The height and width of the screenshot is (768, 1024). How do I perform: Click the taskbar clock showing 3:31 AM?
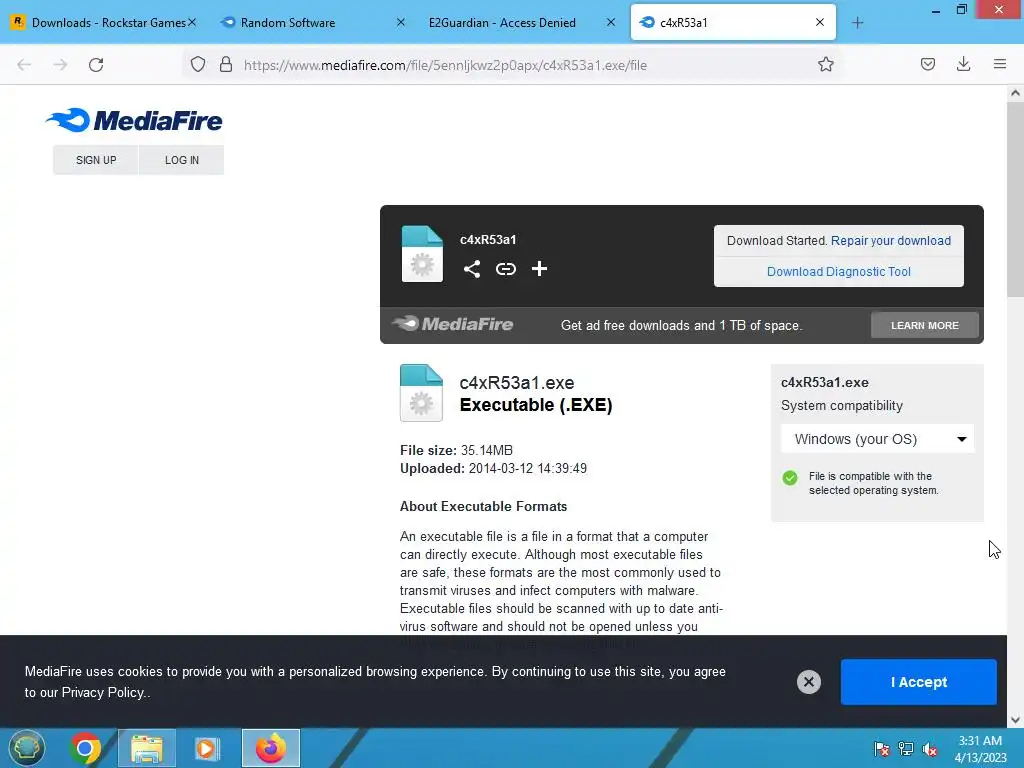pos(980,749)
